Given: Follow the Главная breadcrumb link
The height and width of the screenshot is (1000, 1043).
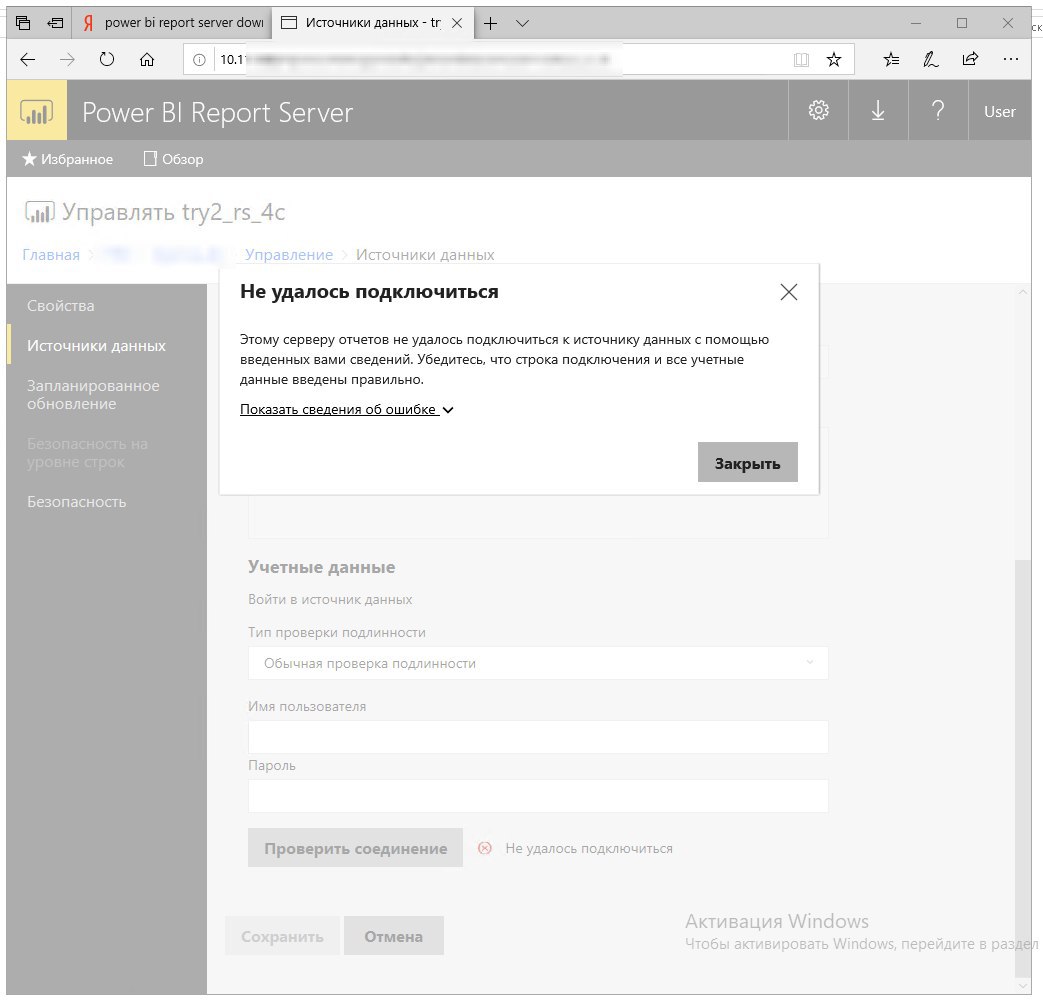Looking at the screenshot, I should pyautogui.click(x=51, y=255).
